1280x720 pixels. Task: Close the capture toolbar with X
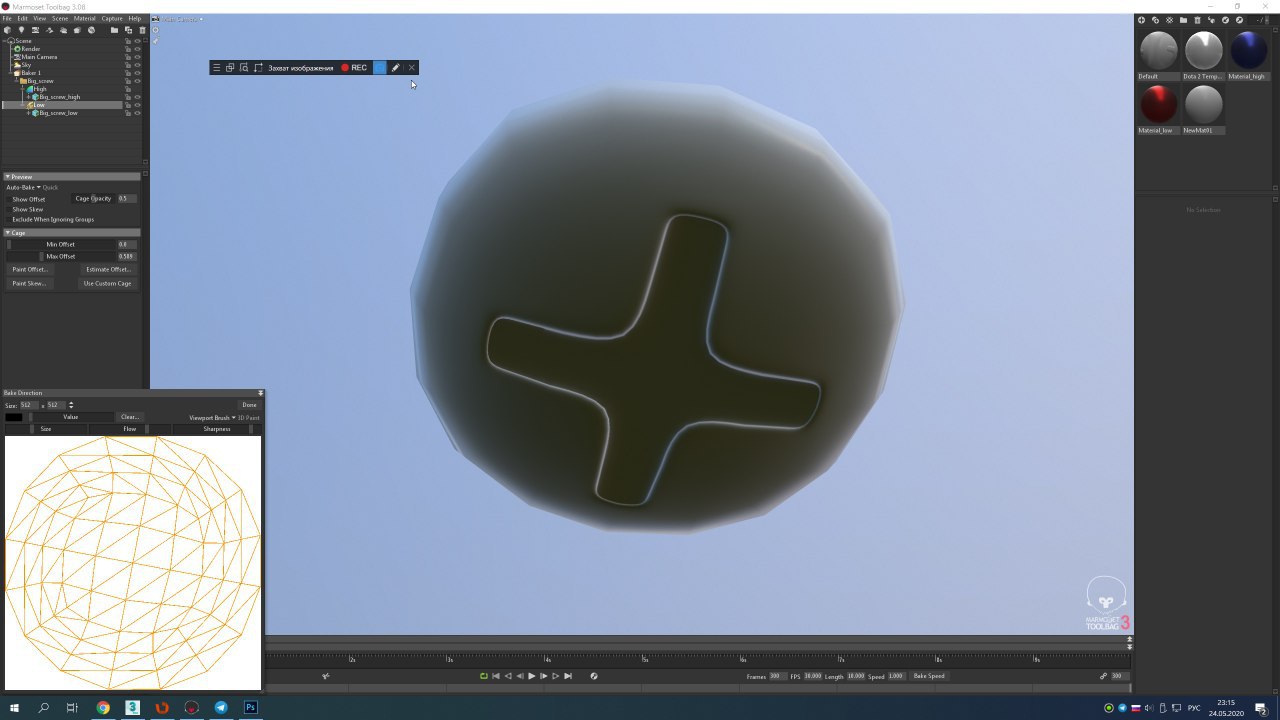(411, 68)
